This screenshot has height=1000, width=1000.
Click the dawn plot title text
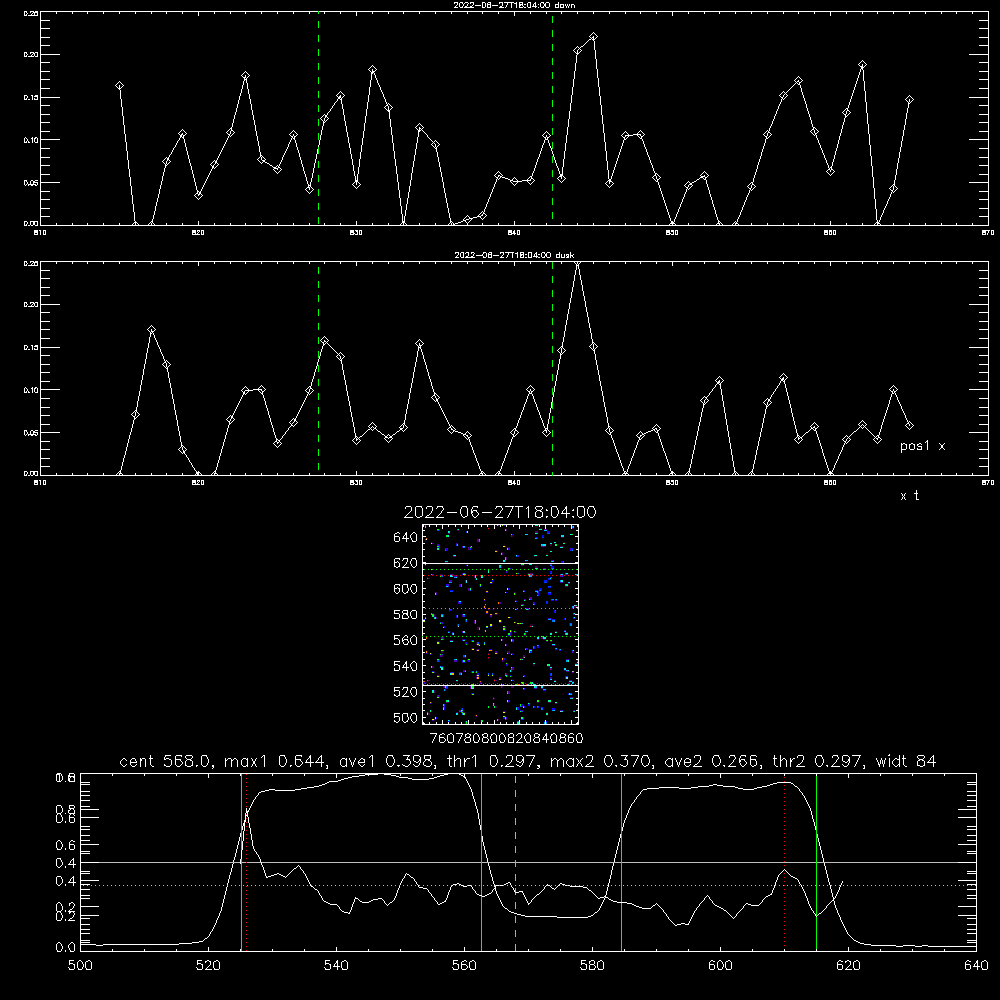coord(514,5)
